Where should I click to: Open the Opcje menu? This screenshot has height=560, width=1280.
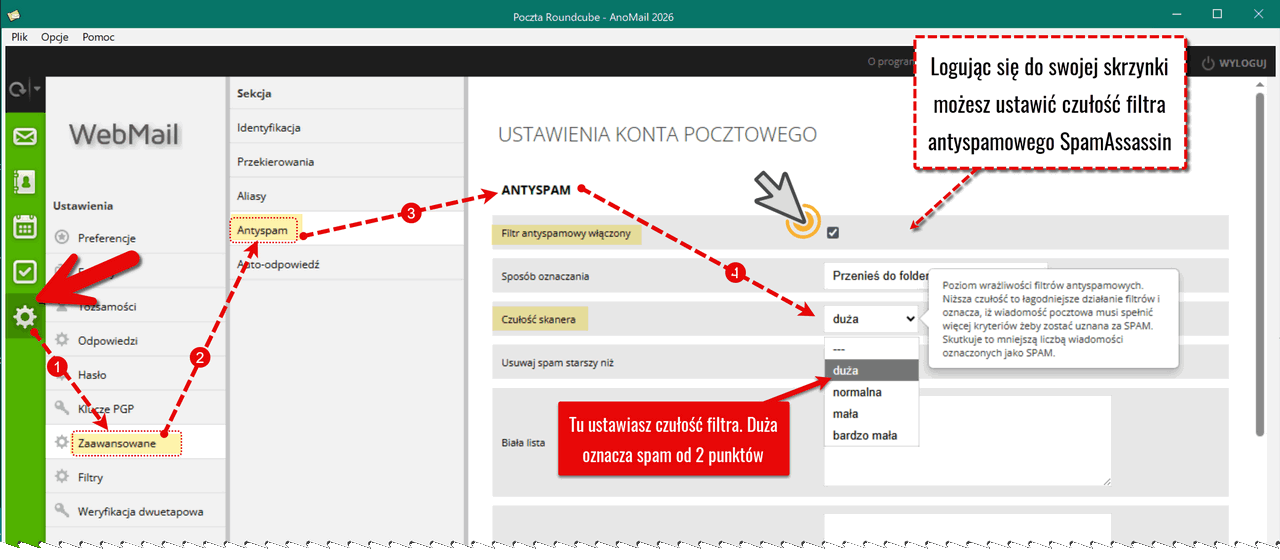(54, 37)
